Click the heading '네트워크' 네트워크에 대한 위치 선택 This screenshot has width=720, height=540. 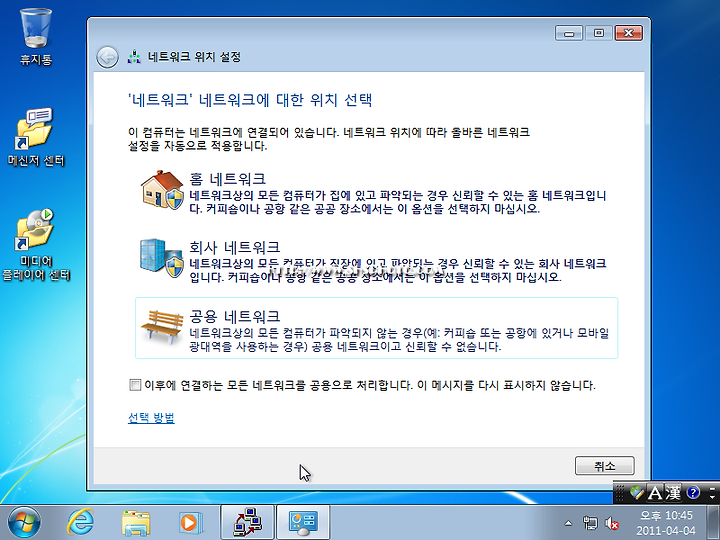pos(250,100)
